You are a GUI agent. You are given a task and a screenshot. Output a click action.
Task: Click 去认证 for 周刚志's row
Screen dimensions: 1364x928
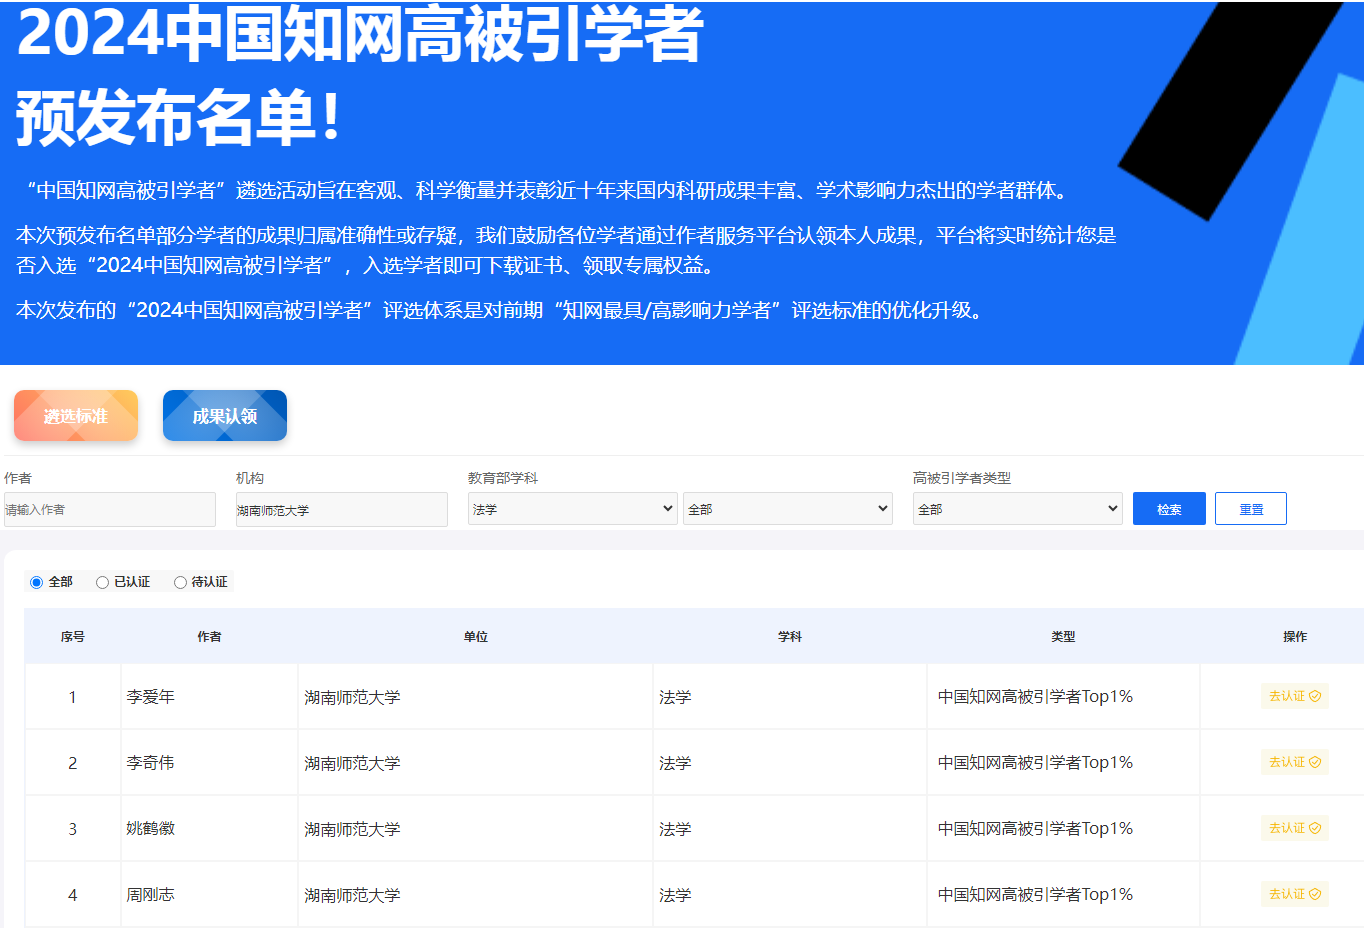click(x=1294, y=894)
